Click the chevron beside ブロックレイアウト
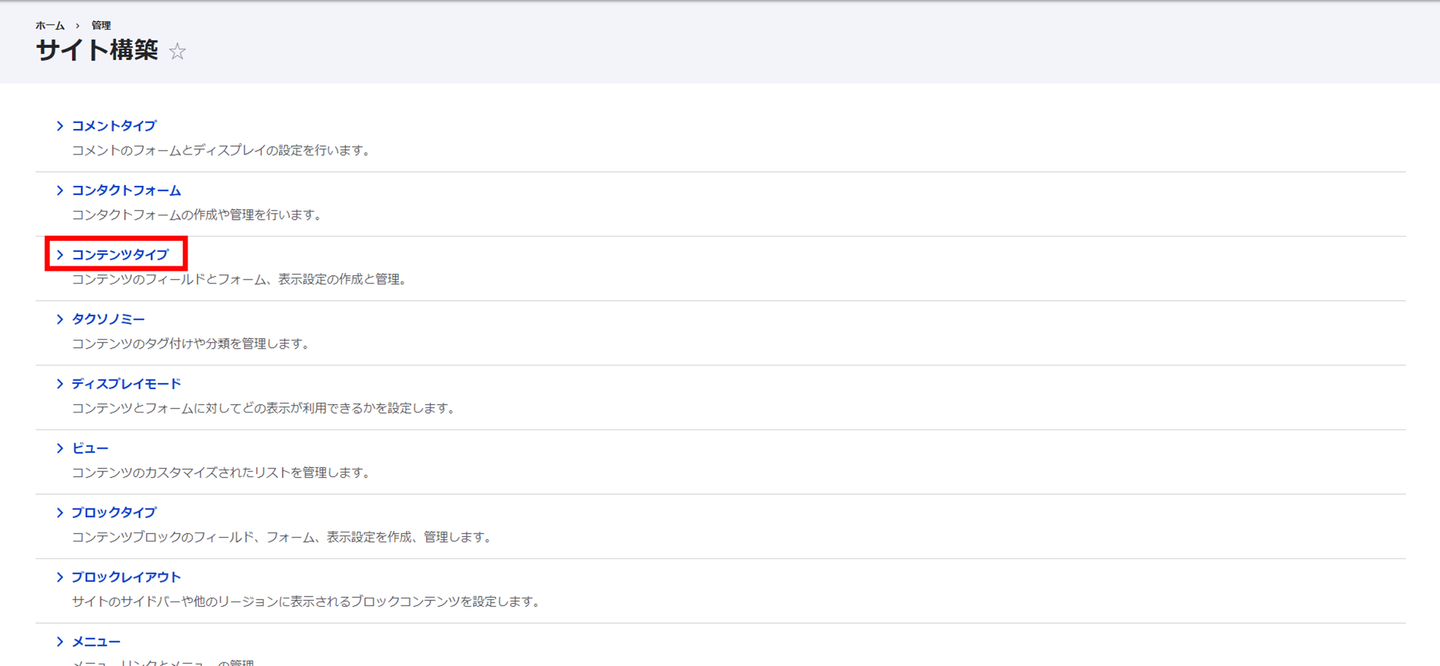Image resolution: width=1440 pixels, height=666 pixels. tap(60, 577)
